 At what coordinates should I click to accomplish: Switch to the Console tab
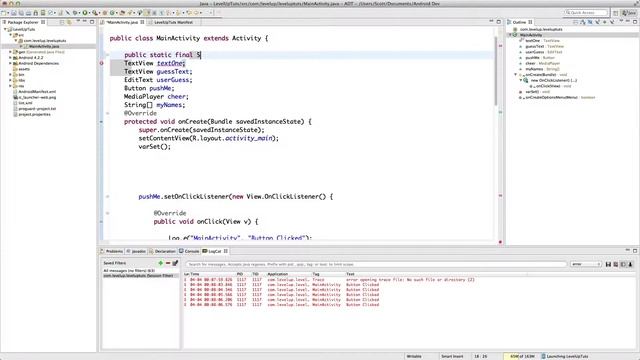click(189, 251)
